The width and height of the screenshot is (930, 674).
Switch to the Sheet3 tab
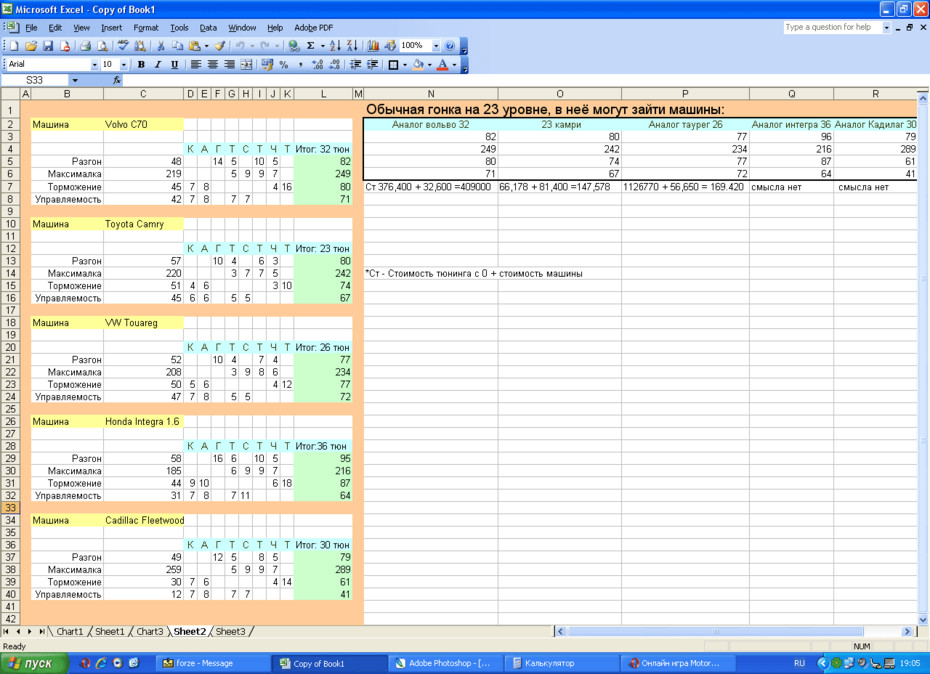coord(230,631)
